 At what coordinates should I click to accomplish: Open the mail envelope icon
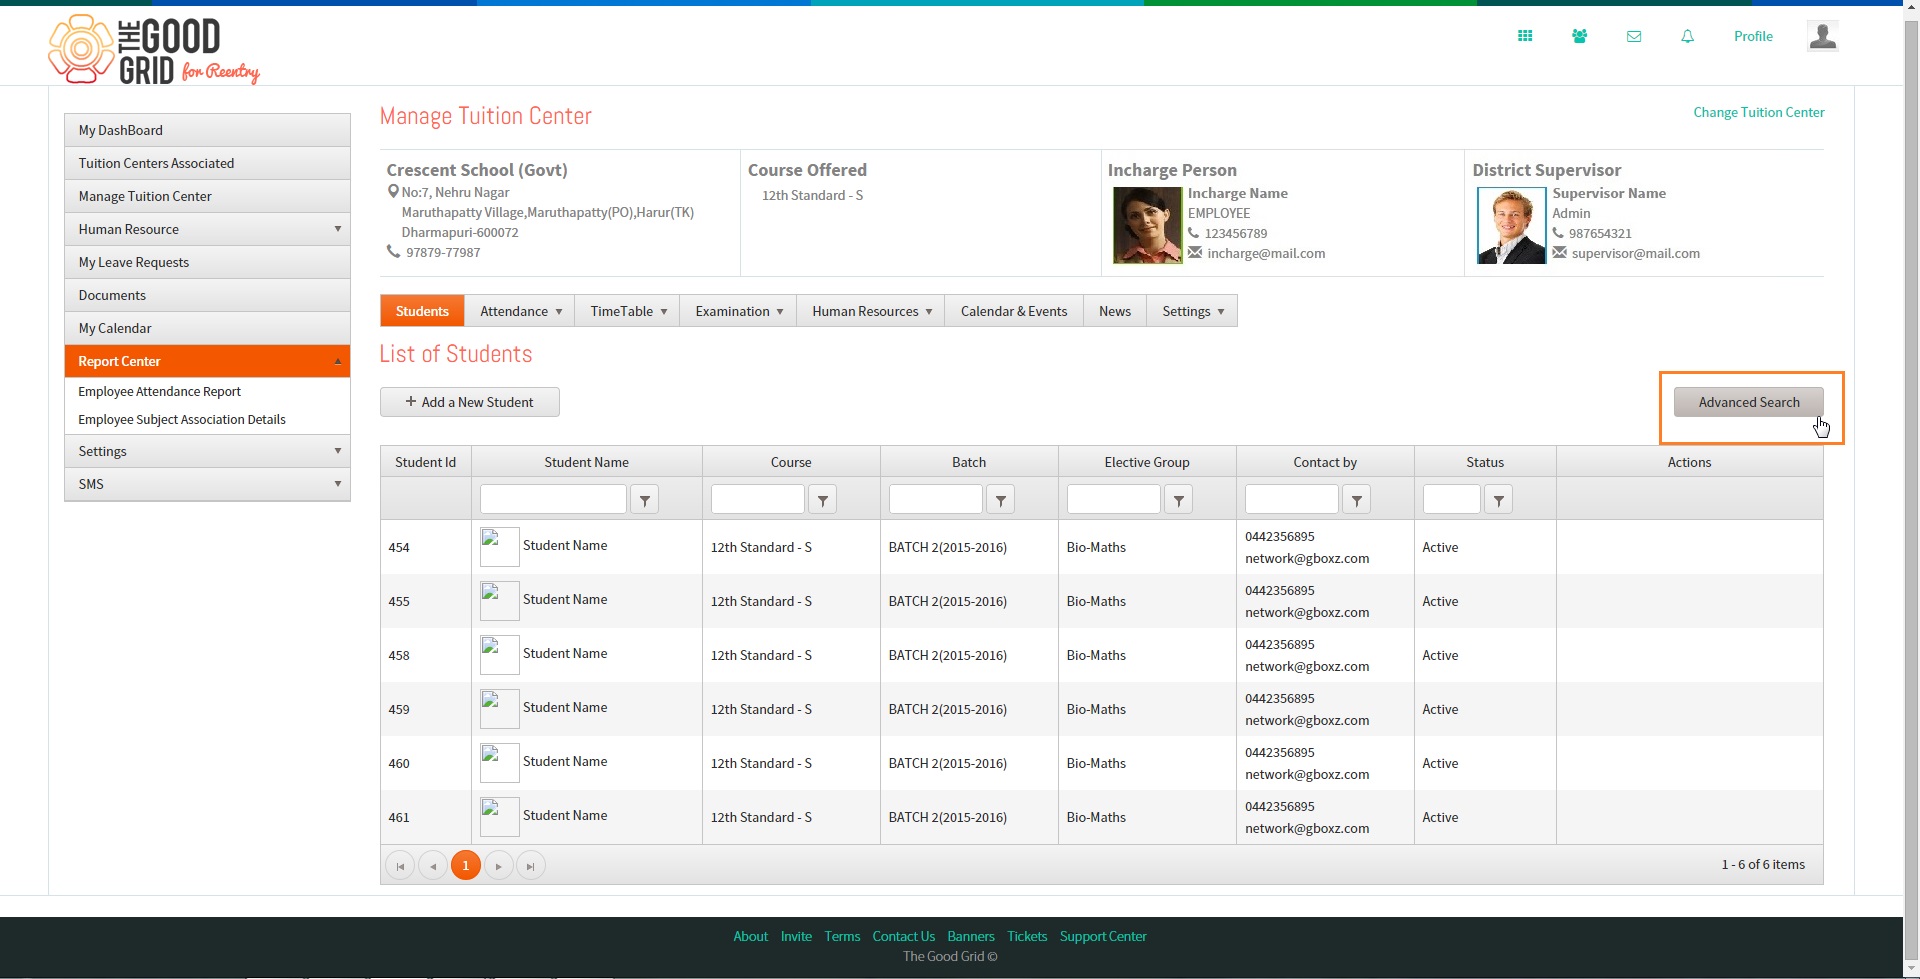[x=1634, y=36]
